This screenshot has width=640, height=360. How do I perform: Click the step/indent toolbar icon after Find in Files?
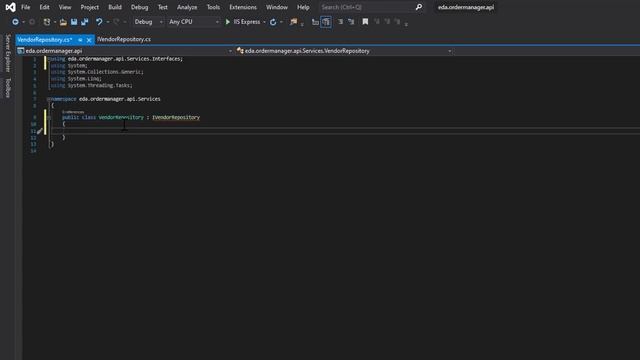[x=315, y=22]
